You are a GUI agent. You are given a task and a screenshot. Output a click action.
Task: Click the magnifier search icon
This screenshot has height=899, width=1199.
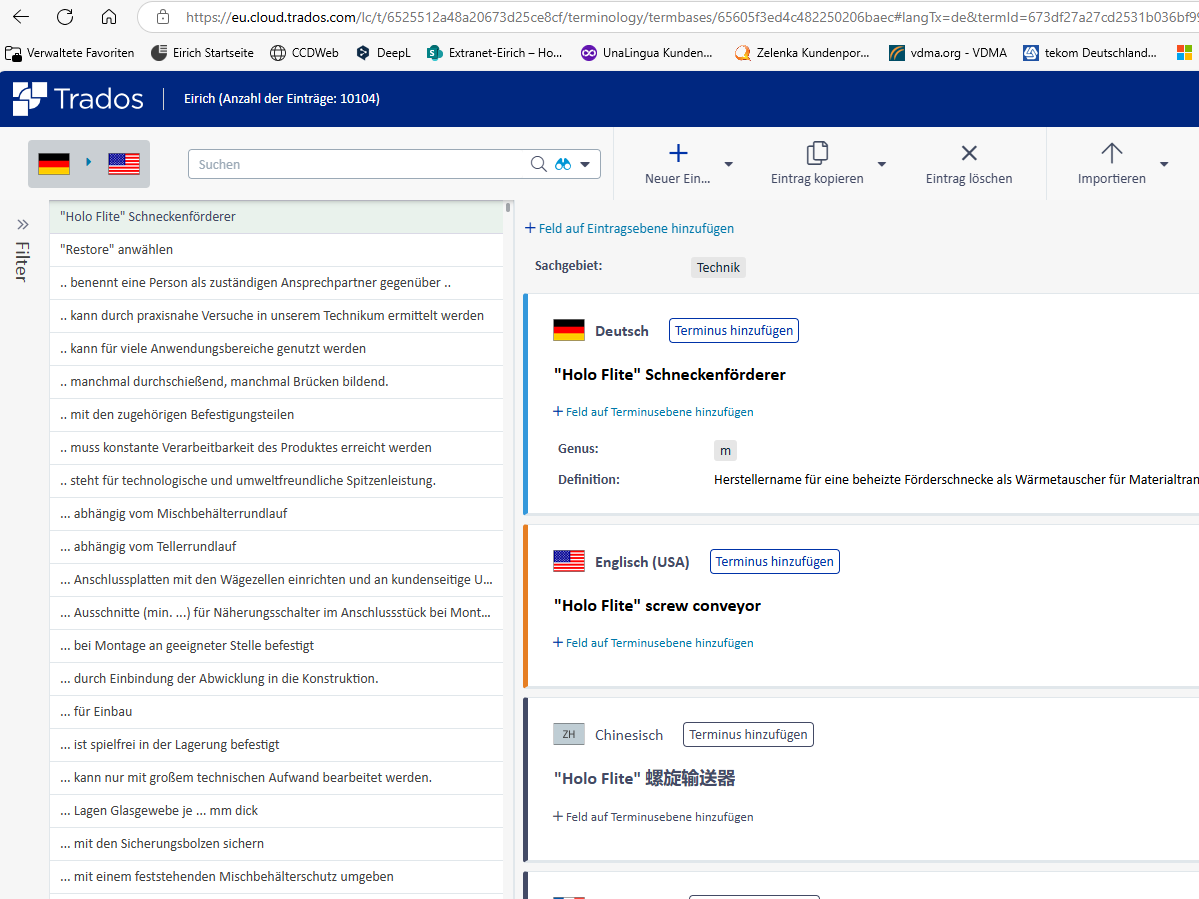point(538,164)
